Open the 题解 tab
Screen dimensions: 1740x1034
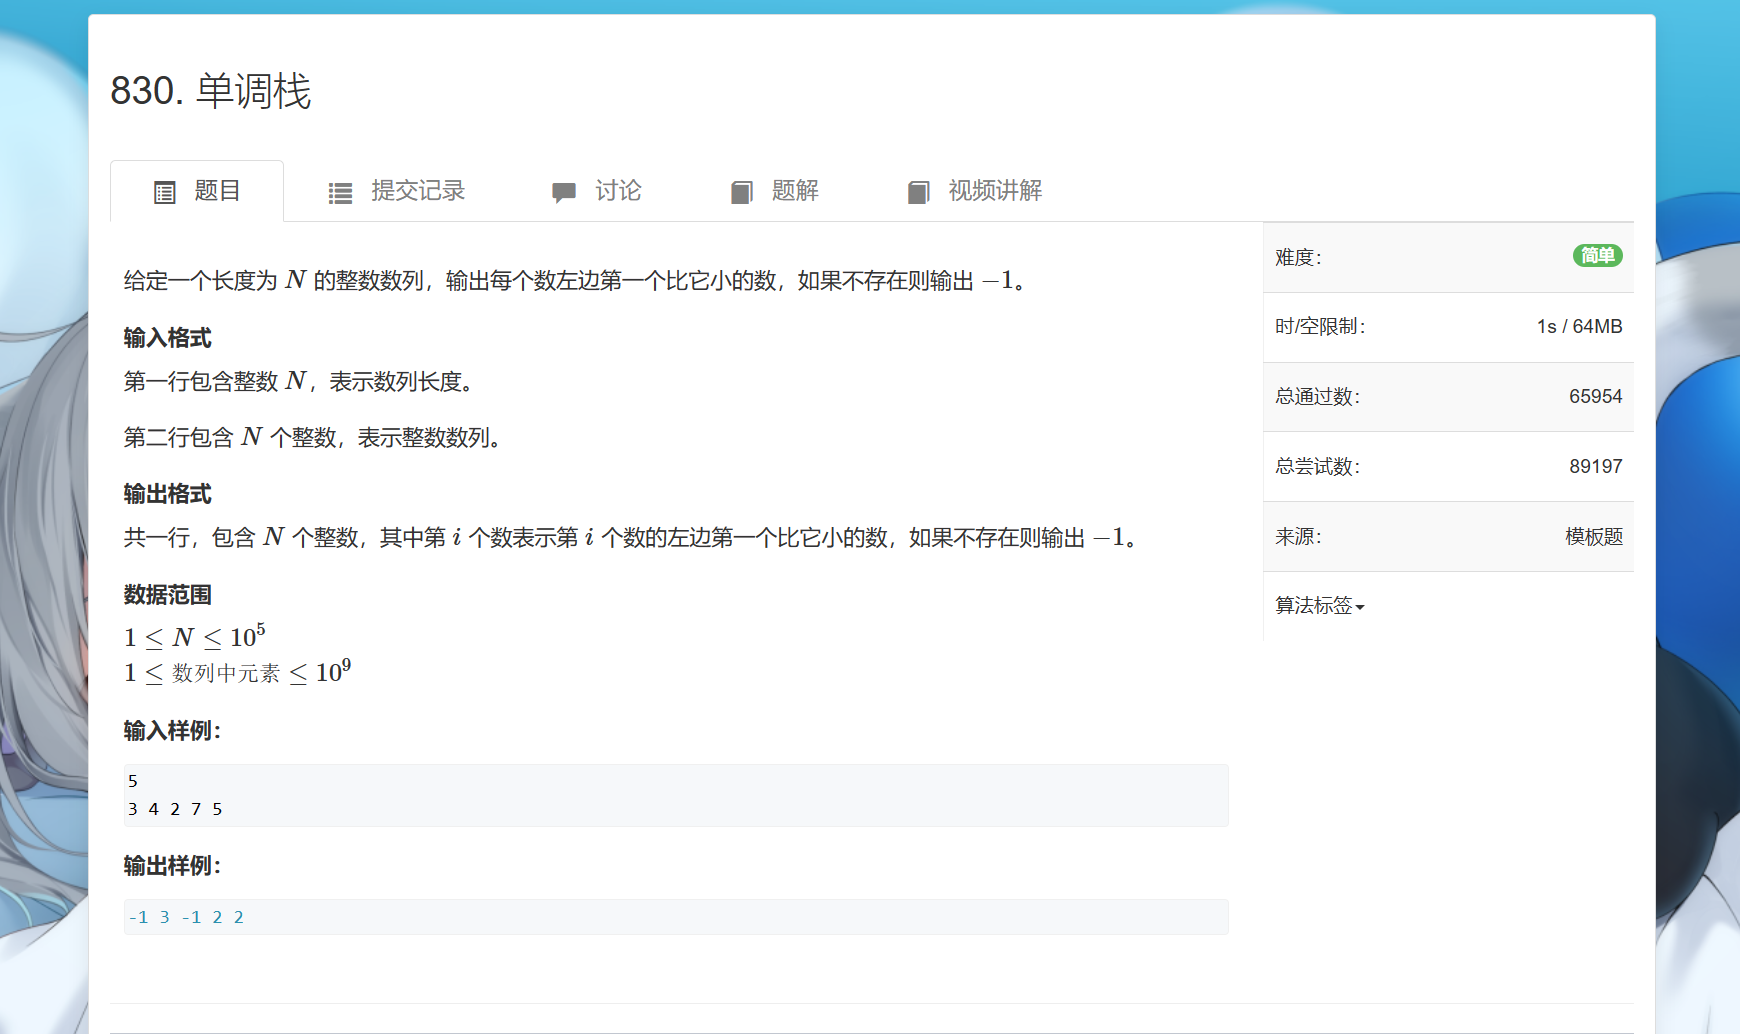pos(794,191)
